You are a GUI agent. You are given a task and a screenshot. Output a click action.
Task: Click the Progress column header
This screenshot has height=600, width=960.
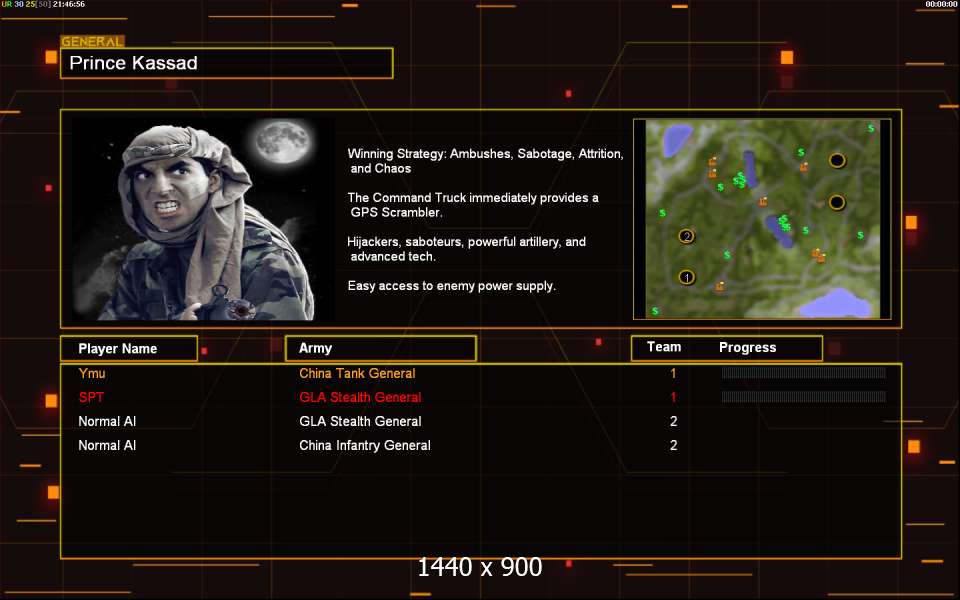[747, 347]
